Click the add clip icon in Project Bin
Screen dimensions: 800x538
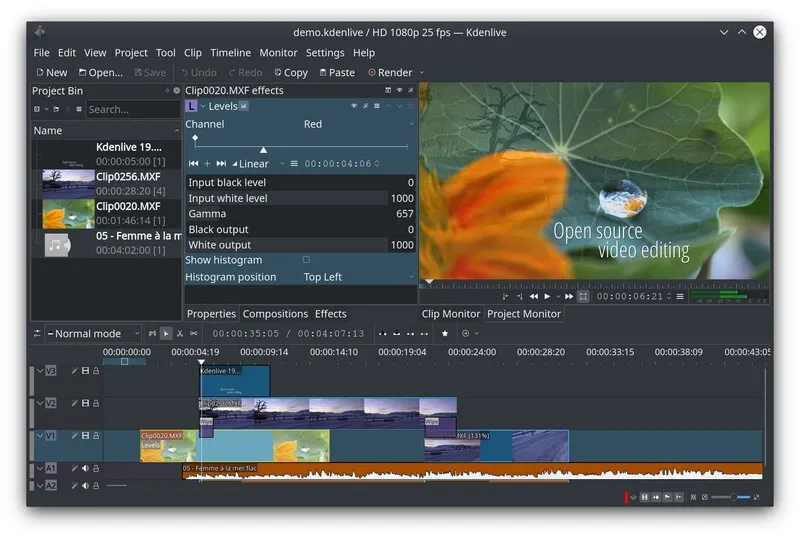coord(37,109)
